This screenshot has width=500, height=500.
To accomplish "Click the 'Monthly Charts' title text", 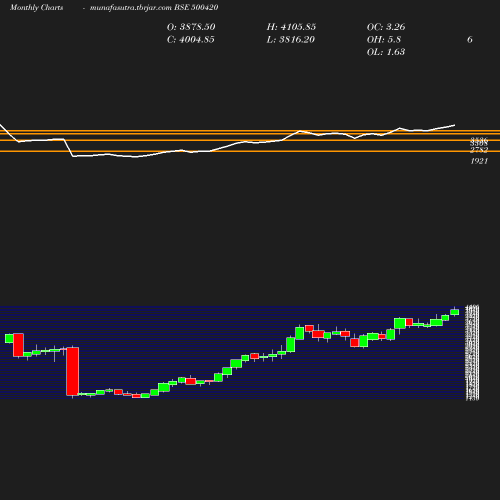I will 36,7.
